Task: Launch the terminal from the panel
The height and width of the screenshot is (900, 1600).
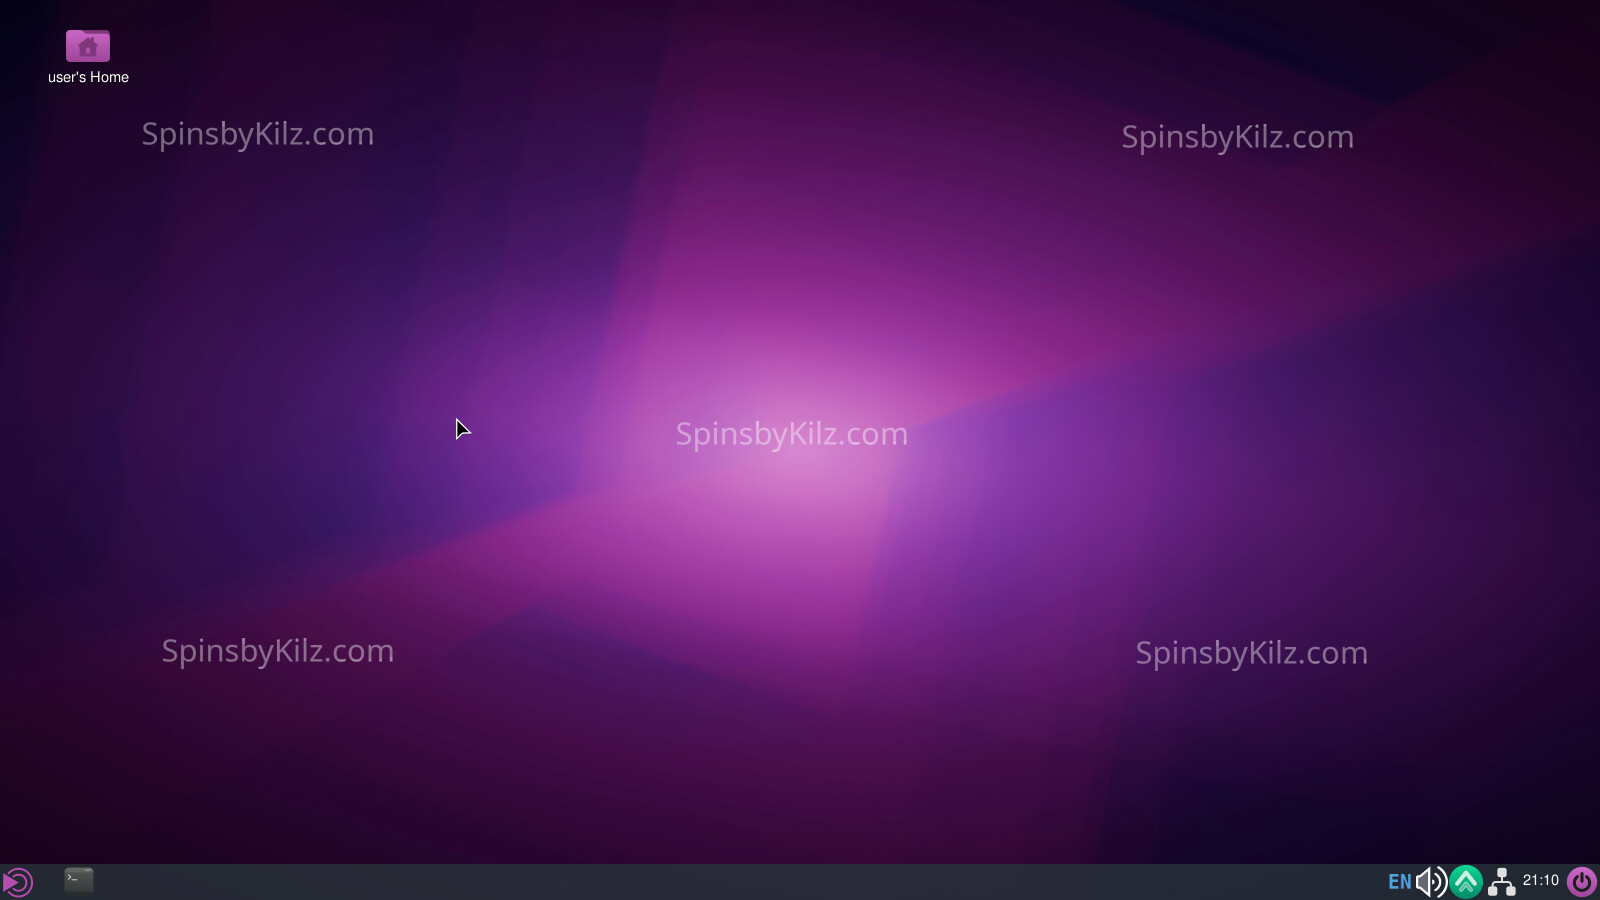Action: click(x=79, y=880)
